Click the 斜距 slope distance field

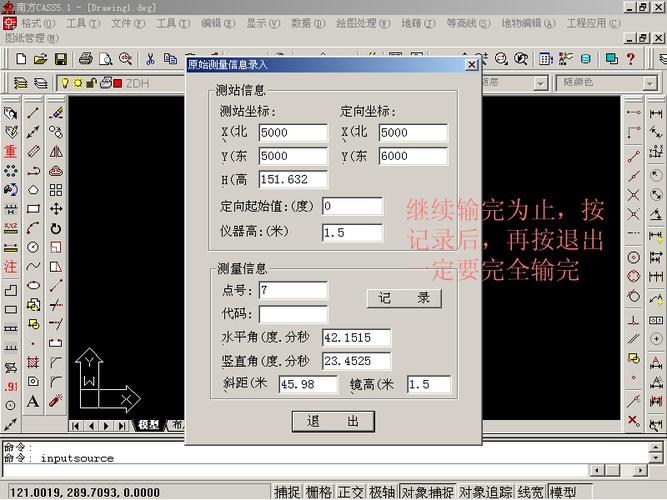point(308,384)
